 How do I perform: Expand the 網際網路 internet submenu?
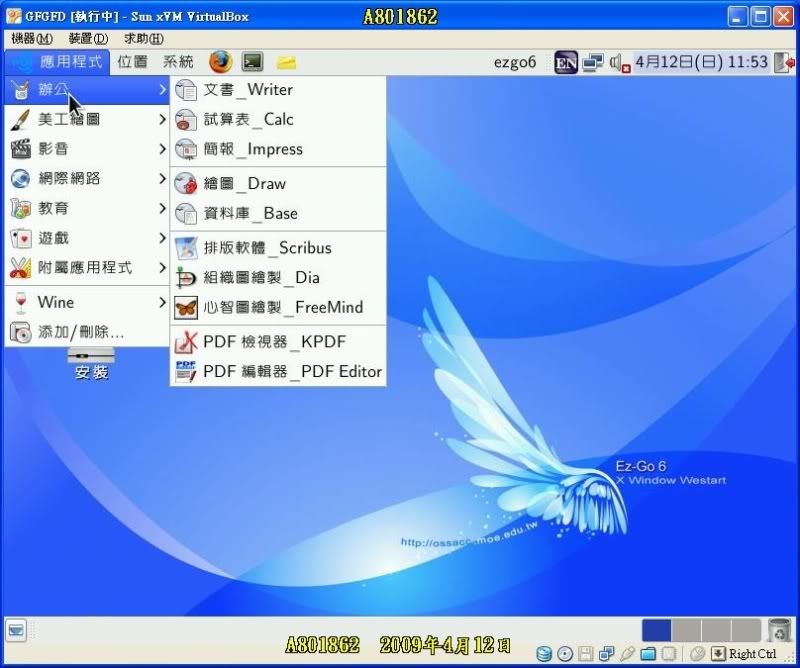pos(87,179)
